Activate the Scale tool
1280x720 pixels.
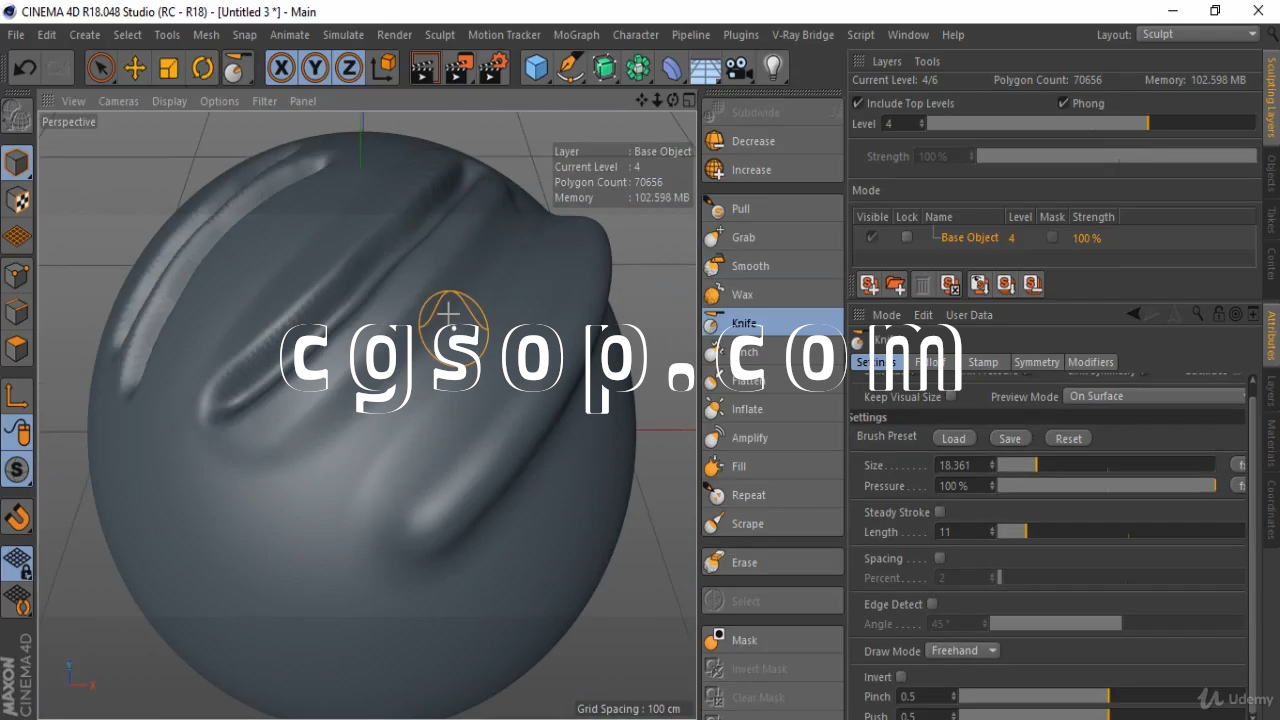pyautogui.click(x=169, y=68)
